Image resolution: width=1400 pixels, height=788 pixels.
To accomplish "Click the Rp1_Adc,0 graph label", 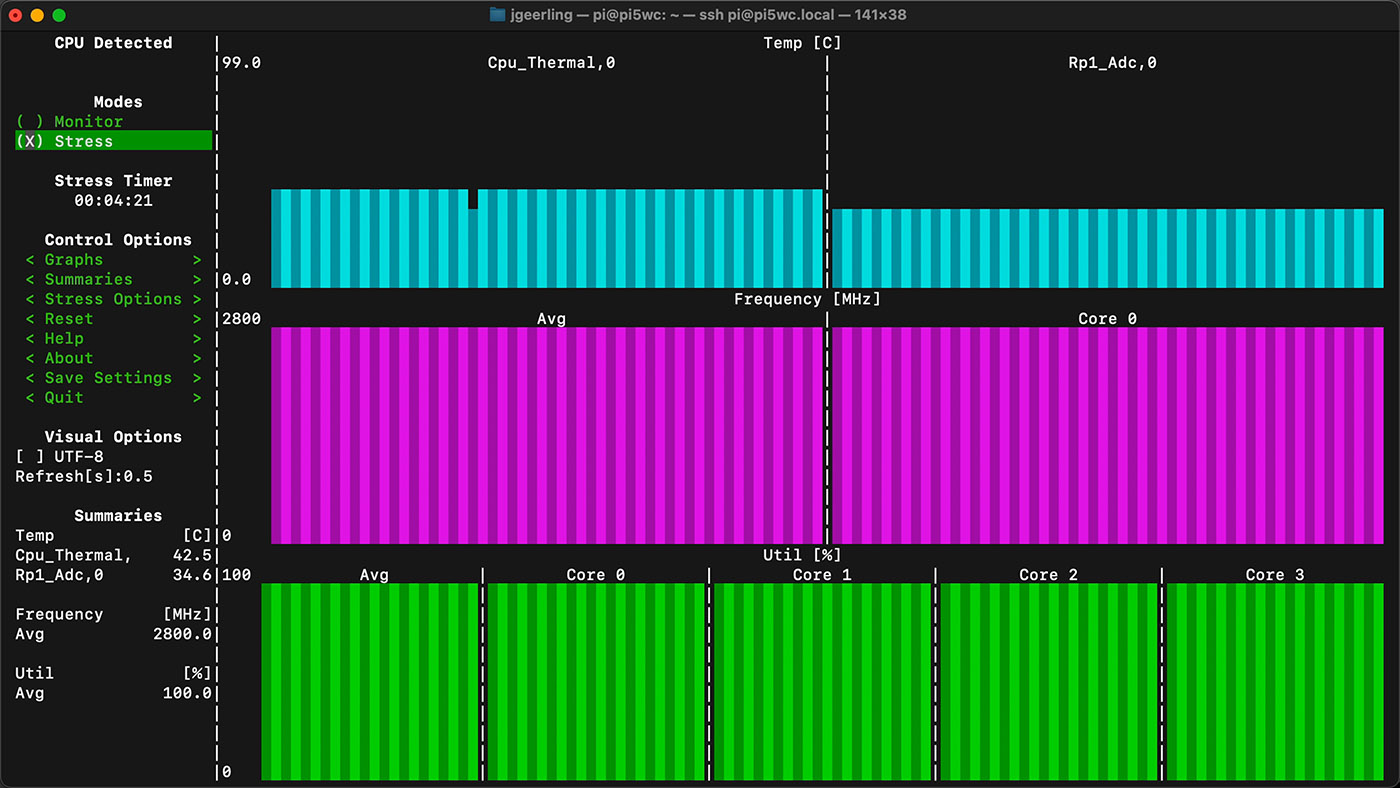I will point(1112,63).
